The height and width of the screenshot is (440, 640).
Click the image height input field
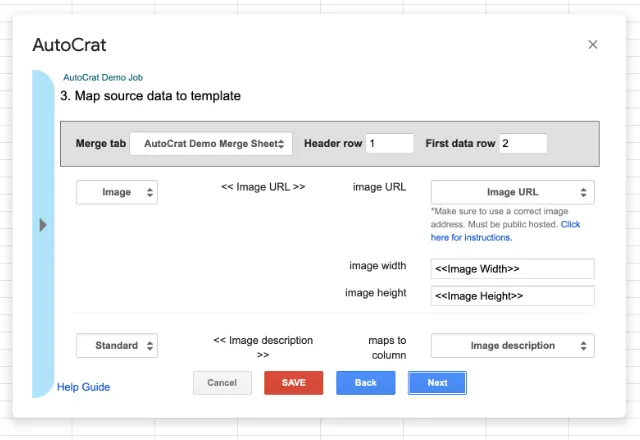tap(512, 296)
